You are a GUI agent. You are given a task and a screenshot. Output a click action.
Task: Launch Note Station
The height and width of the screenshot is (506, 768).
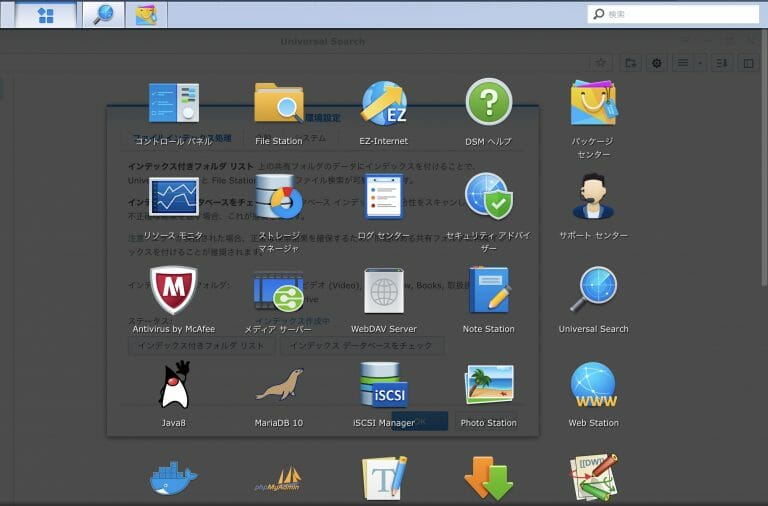[x=489, y=290]
